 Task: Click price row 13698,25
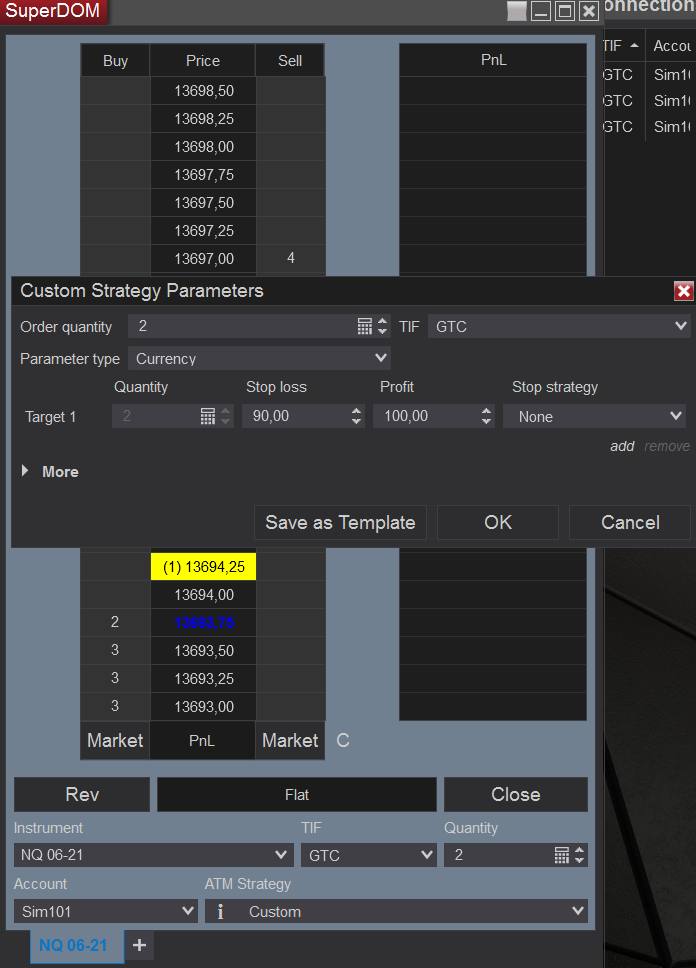click(x=204, y=119)
